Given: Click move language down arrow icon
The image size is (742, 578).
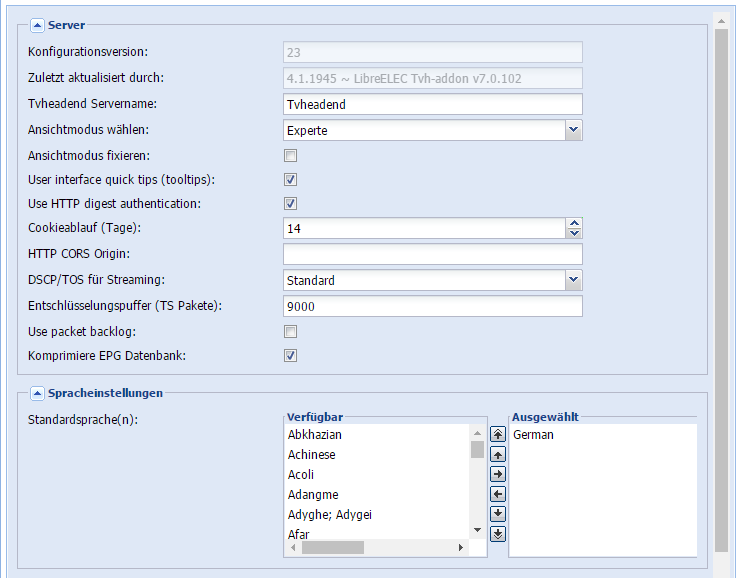Looking at the screenshot, I should (497, 514).
